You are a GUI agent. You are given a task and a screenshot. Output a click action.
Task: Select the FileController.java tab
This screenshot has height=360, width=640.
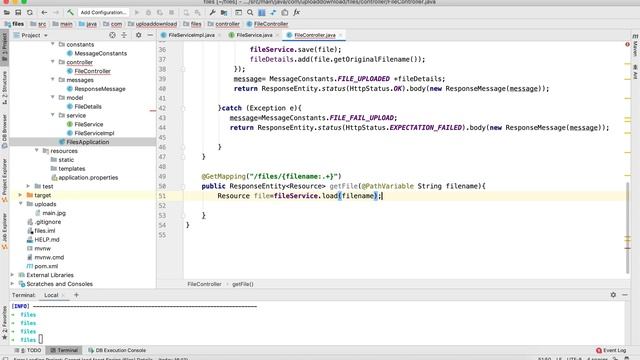coord(315,36)
